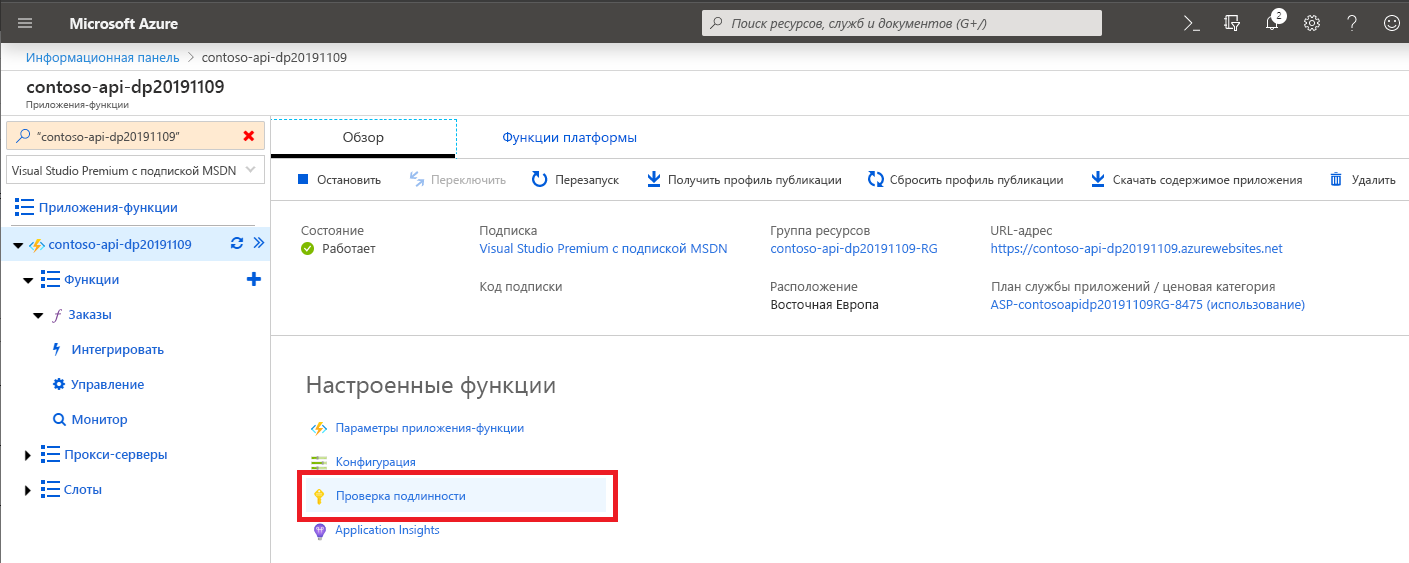Expand the Прокси-серверы node
1409x563 pixels.
point(28,455)
